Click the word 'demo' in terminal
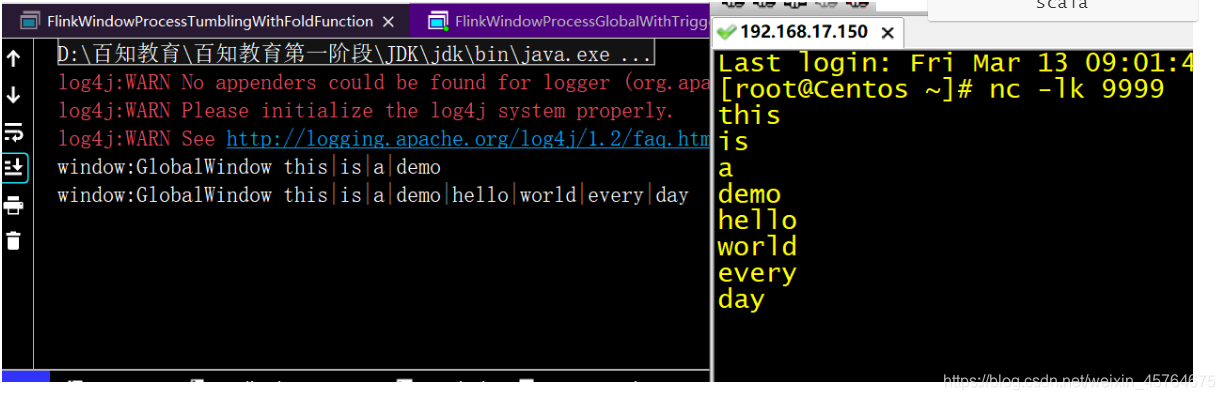1225x400 pixels. 749,194
